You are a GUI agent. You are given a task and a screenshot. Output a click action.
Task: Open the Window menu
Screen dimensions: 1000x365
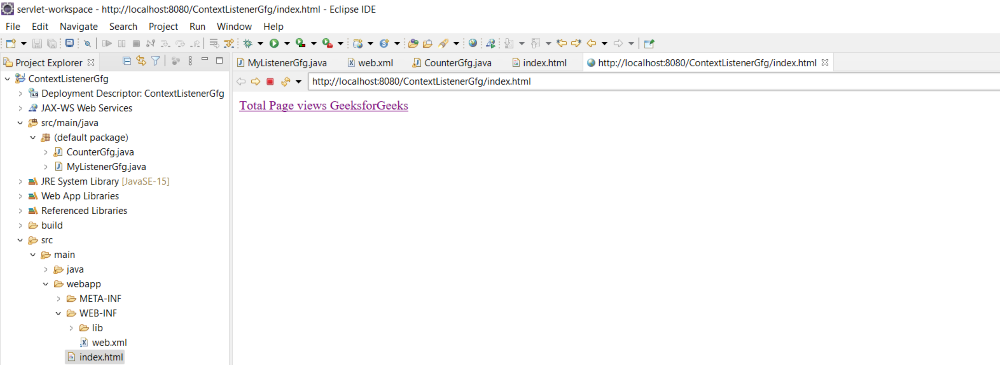click(x=234, y=26)
